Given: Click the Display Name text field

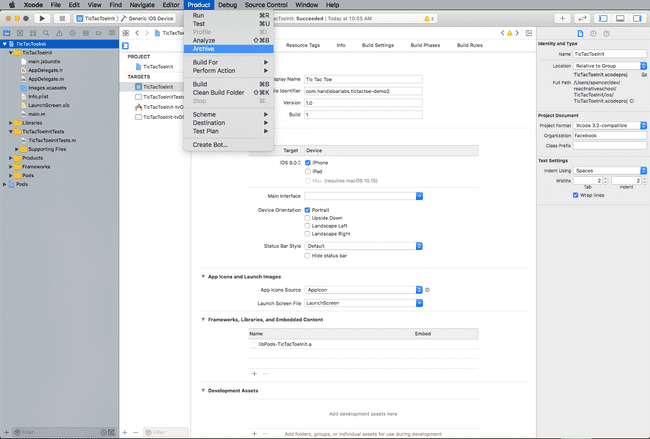Looking at the screenshot, I should point(363,79).
